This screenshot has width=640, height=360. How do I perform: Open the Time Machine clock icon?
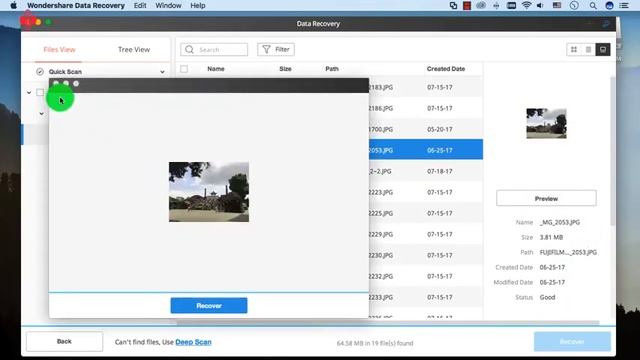click(x=574, y=6)
